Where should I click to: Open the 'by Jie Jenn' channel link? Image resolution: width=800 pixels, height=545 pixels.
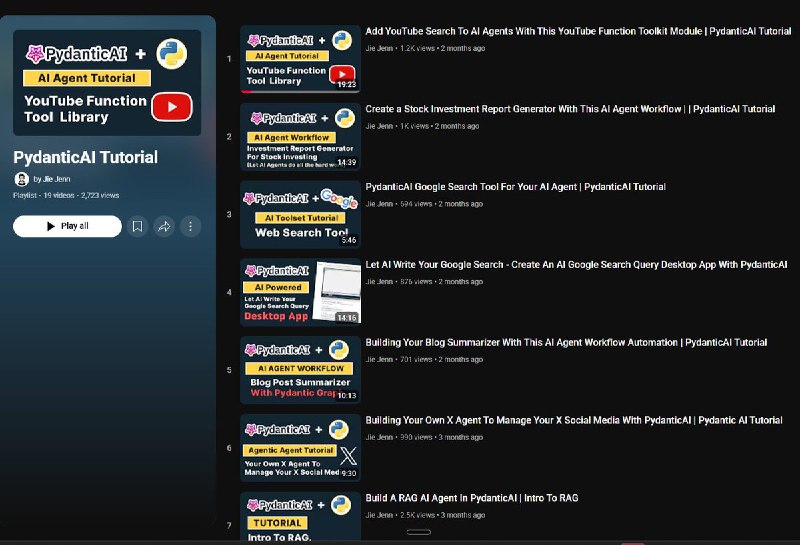pyautogui.click(x=52, y=179)
